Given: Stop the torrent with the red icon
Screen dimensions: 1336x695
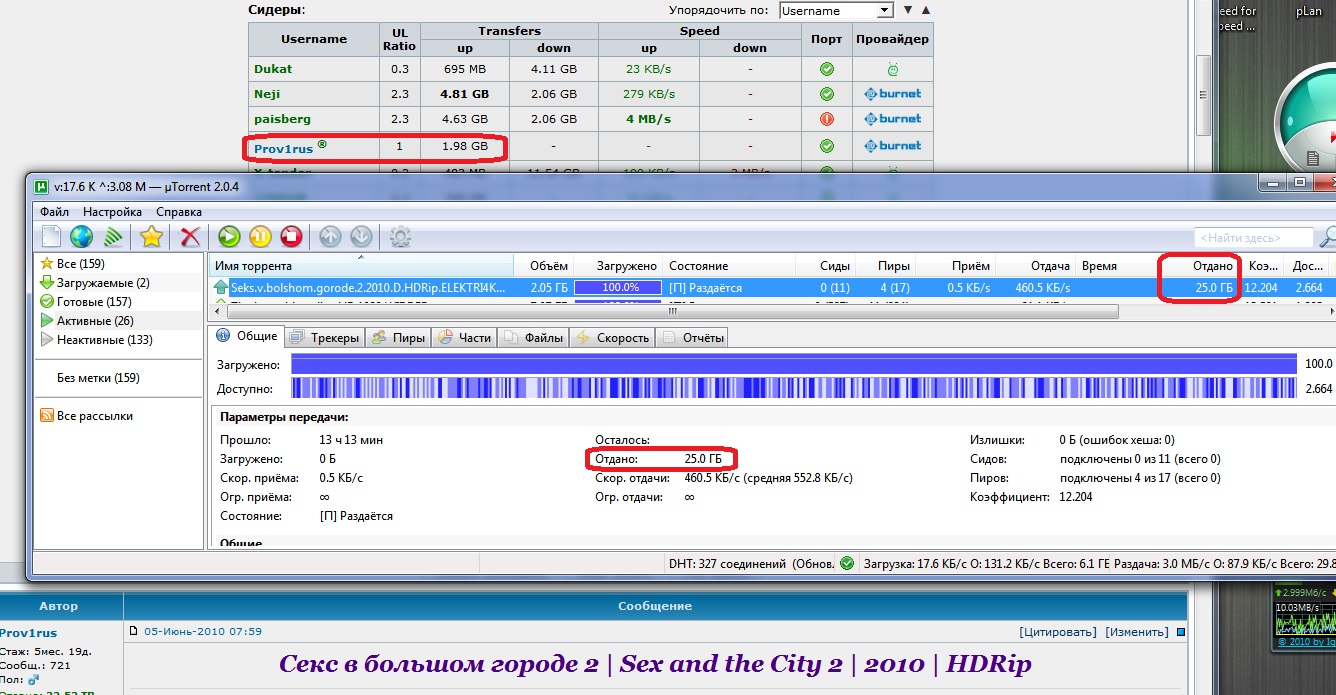Looking at the screenshot, I should tap(291, 237).
